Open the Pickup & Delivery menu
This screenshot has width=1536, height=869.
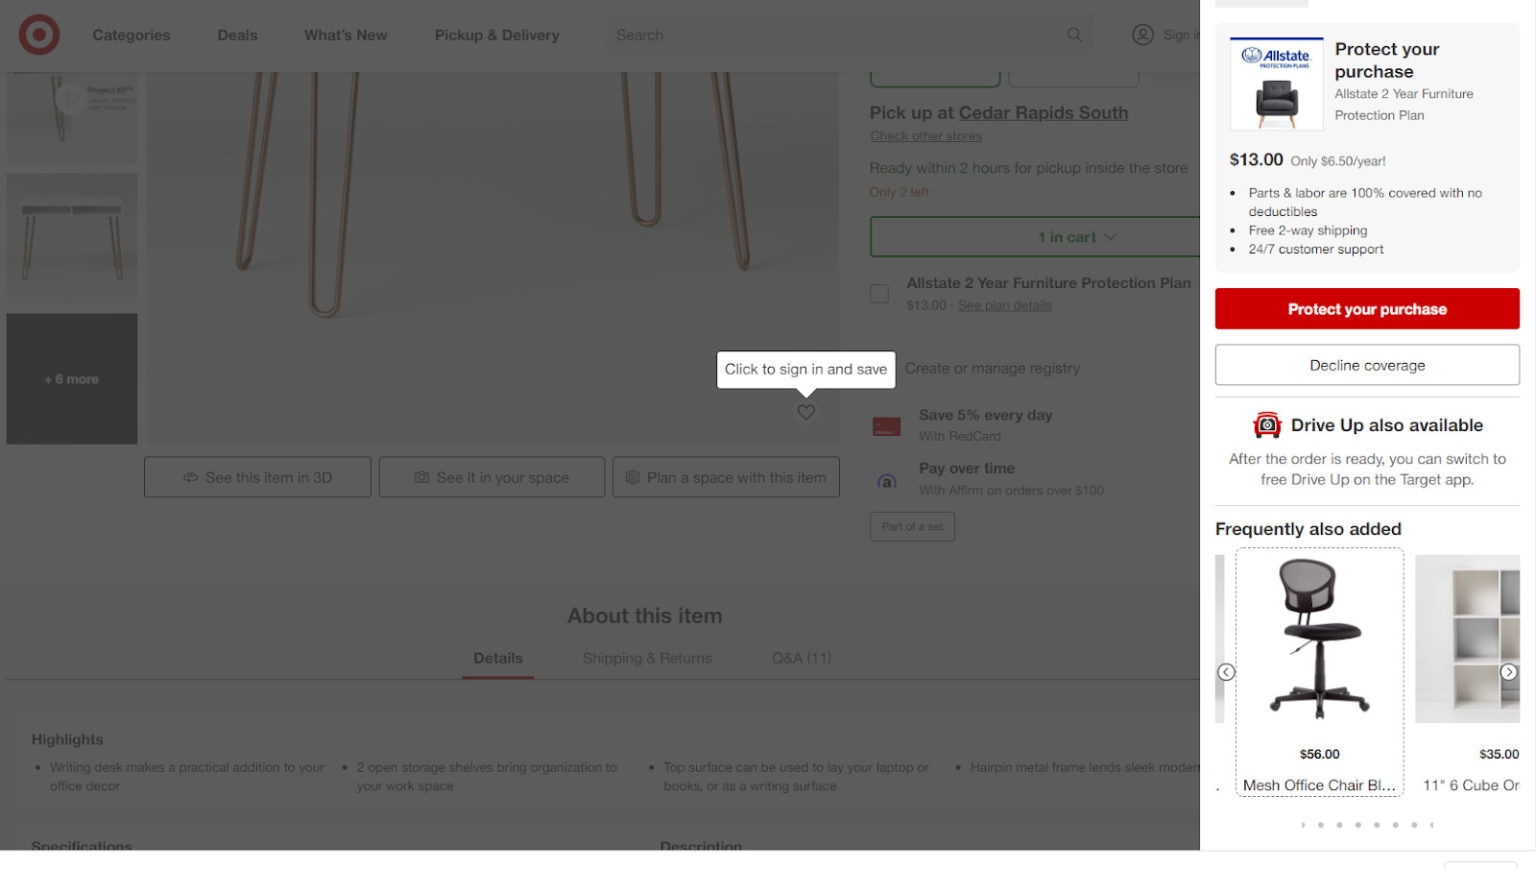[497, 35]
